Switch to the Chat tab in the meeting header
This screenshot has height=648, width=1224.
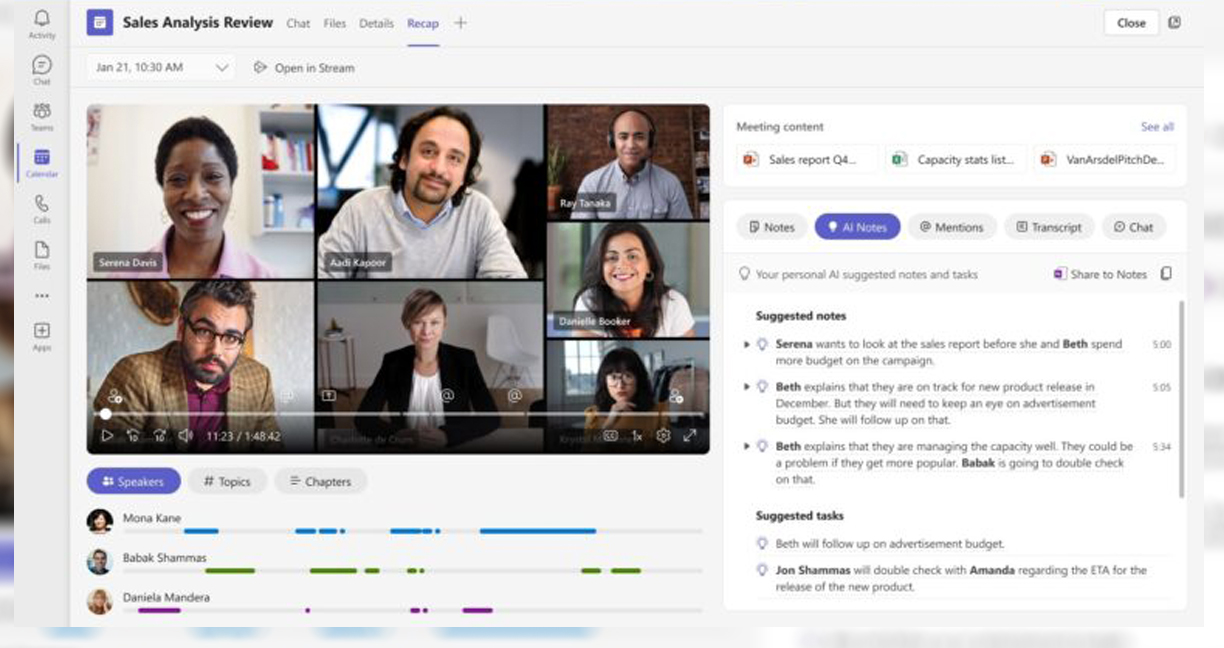298,23
